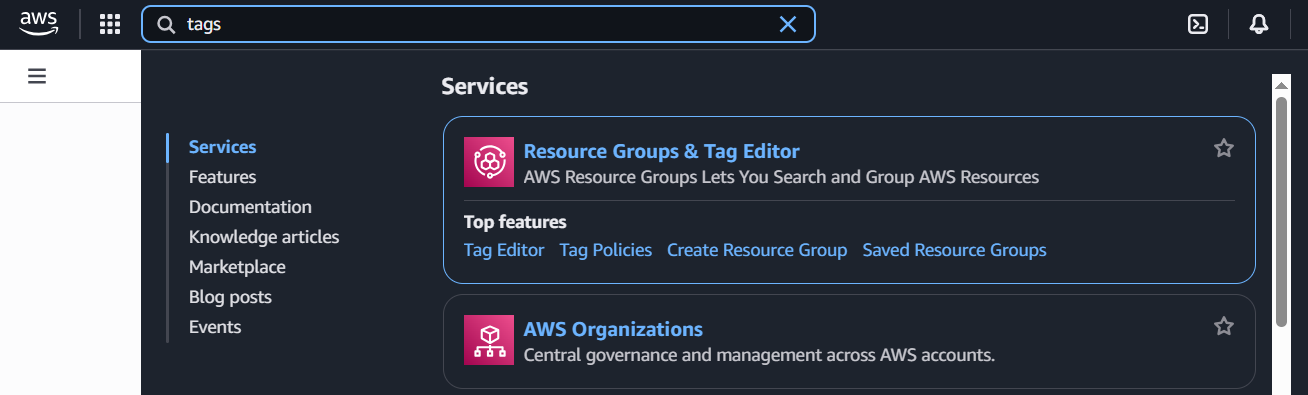This screenshot has width=1308, height=395.
Task: Toggle the hamburger navigation menu
Action: [x=37, y=76]
